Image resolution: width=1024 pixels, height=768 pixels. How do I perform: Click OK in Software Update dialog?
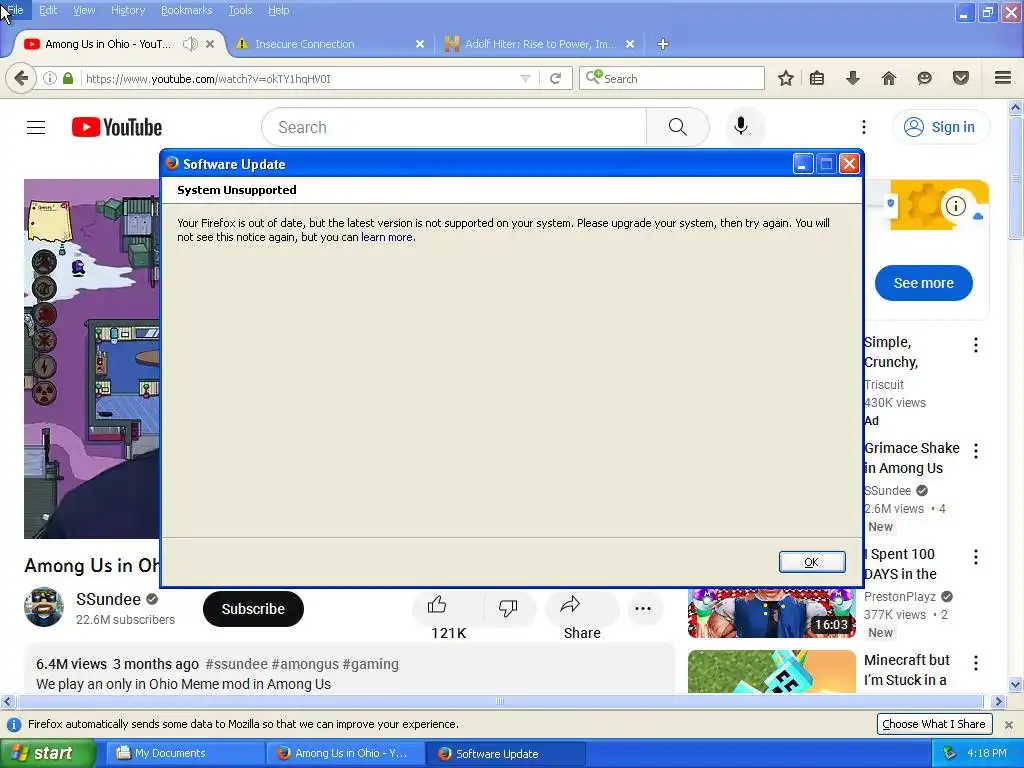pyautogui.click(x=812, y=562)
